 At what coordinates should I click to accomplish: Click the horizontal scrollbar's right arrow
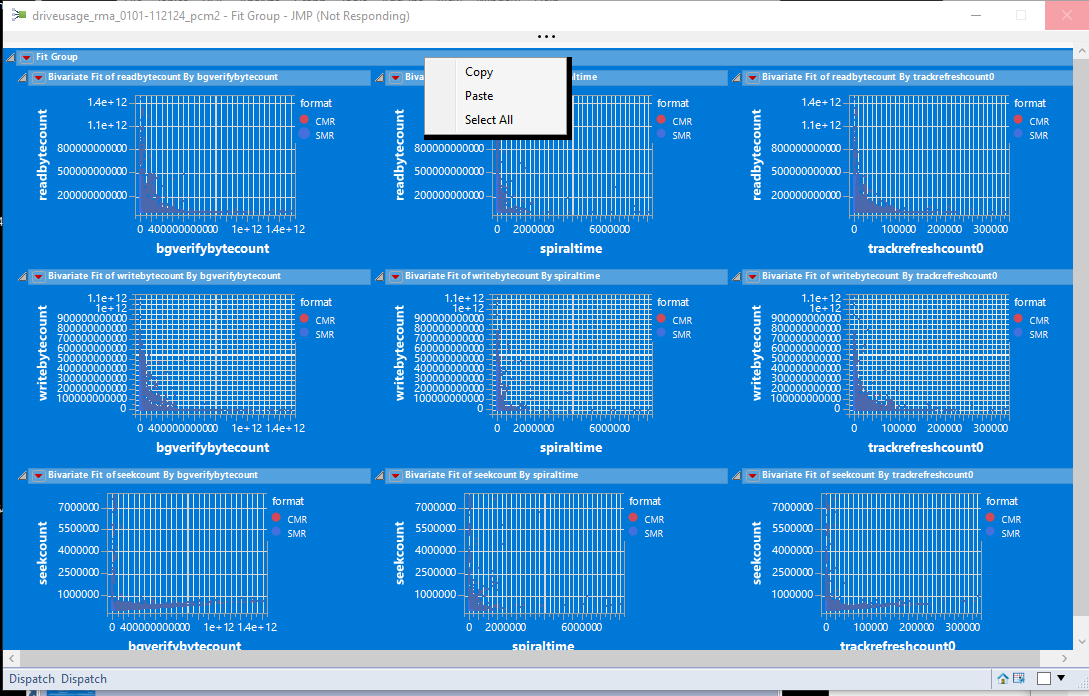click(1063, 658)
